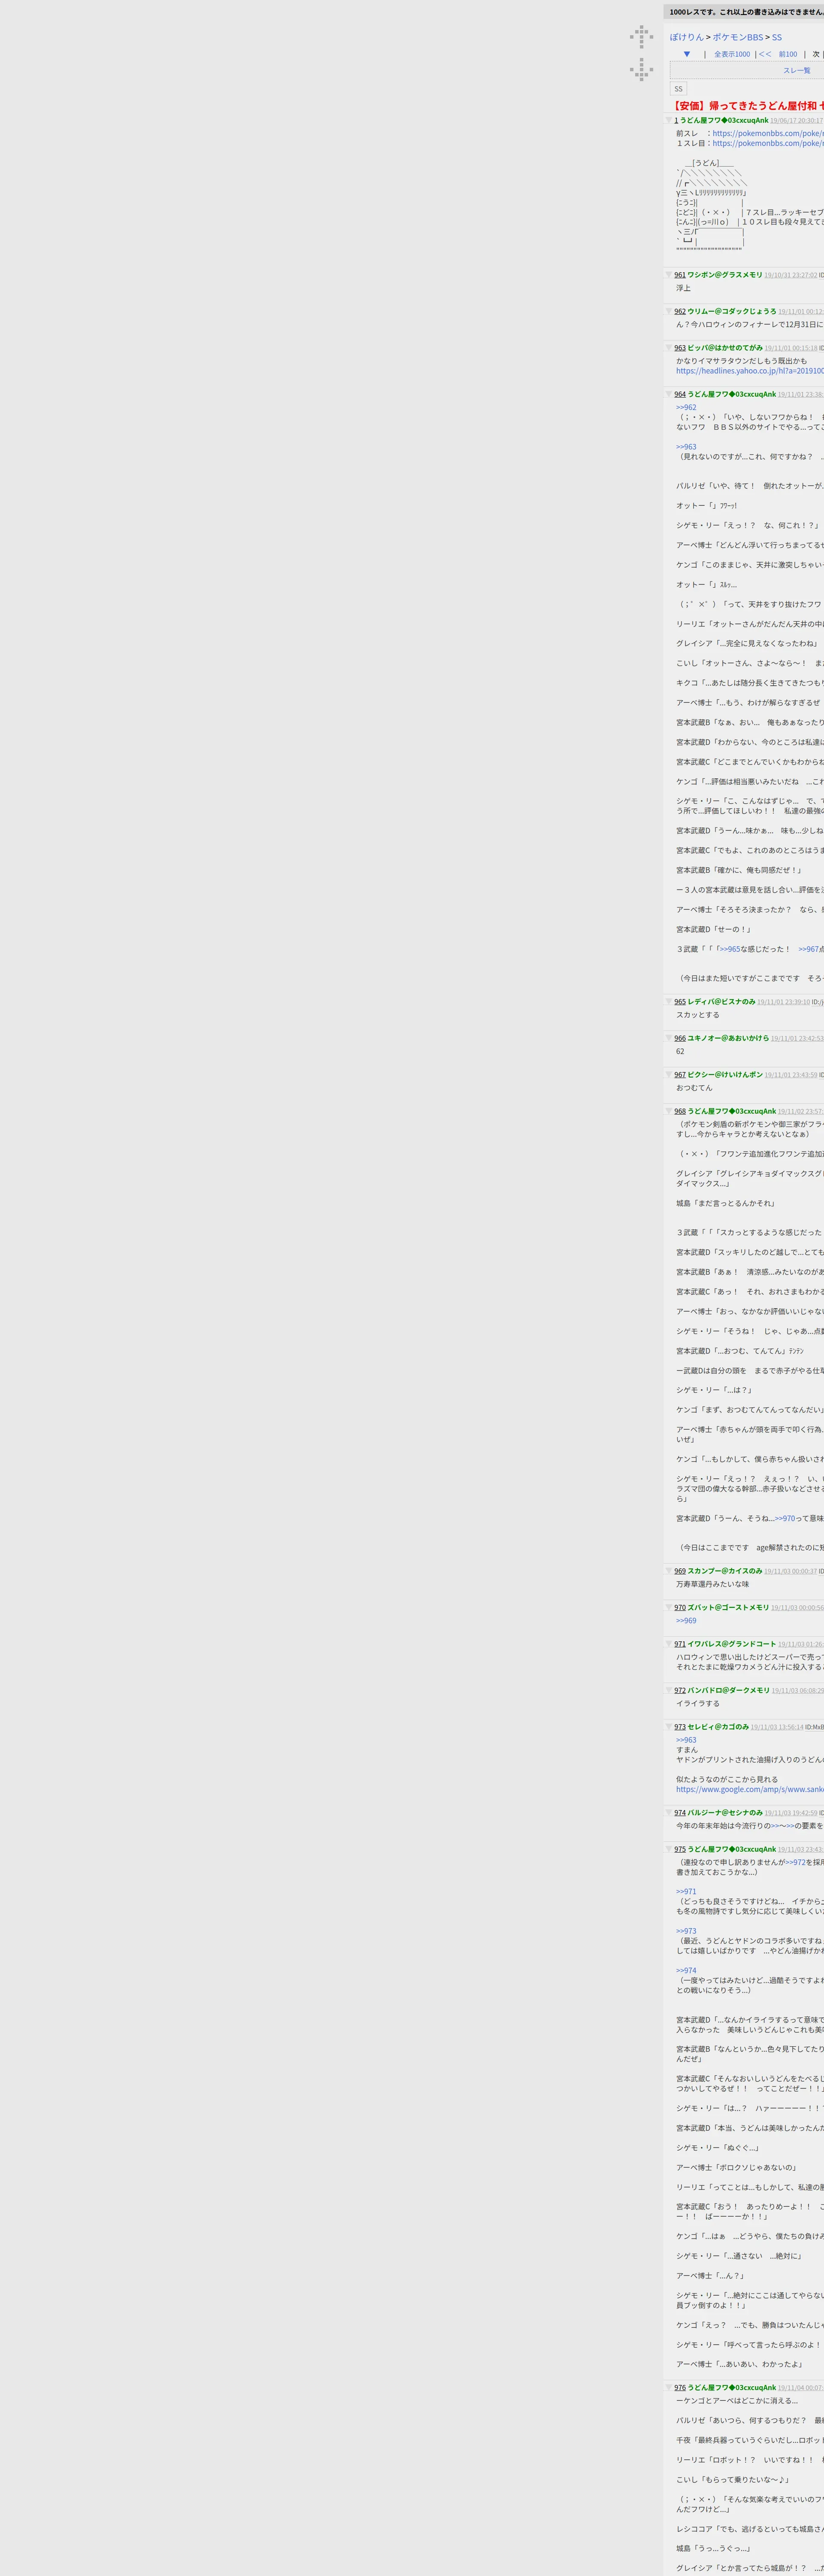
Task: Collapse post 972 triangle toggle
Action: (x=669, y=1690)
